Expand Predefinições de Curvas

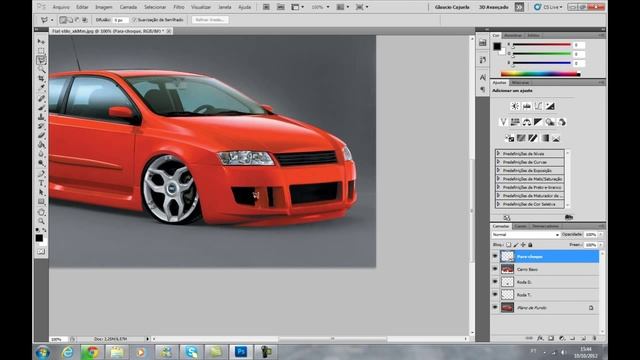[498, 162]
